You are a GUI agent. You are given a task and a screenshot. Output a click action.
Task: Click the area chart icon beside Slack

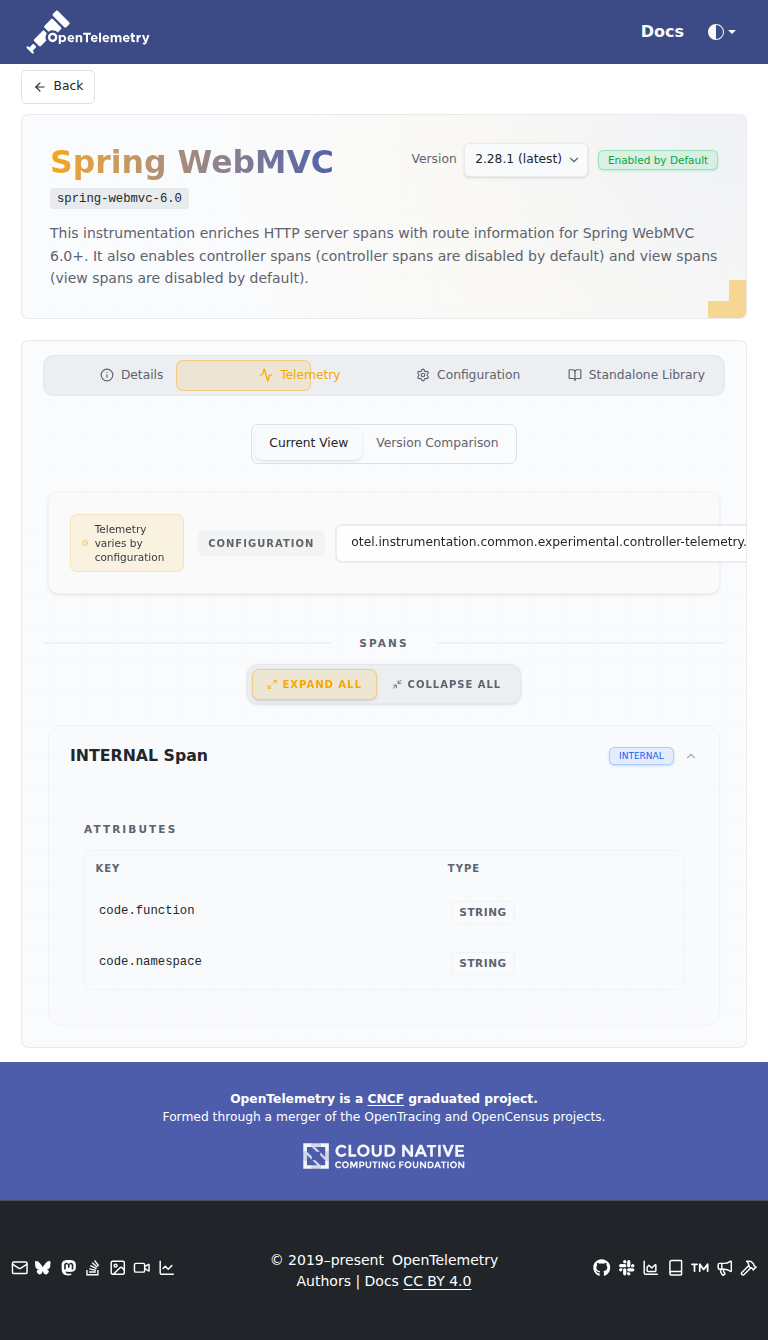tap(651, 1268)
